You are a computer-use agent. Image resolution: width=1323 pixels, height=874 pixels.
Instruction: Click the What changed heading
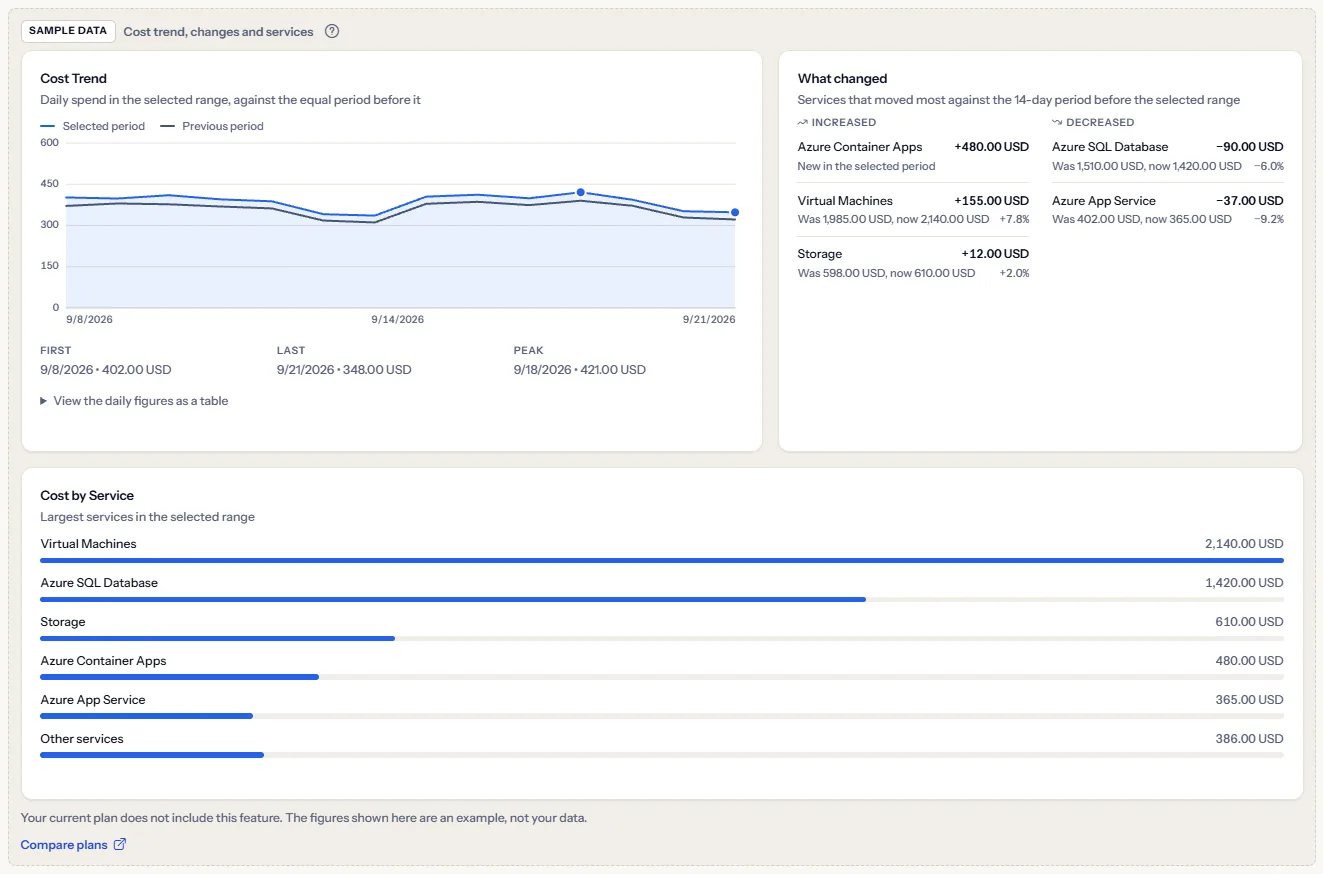[x=842, y=78]
